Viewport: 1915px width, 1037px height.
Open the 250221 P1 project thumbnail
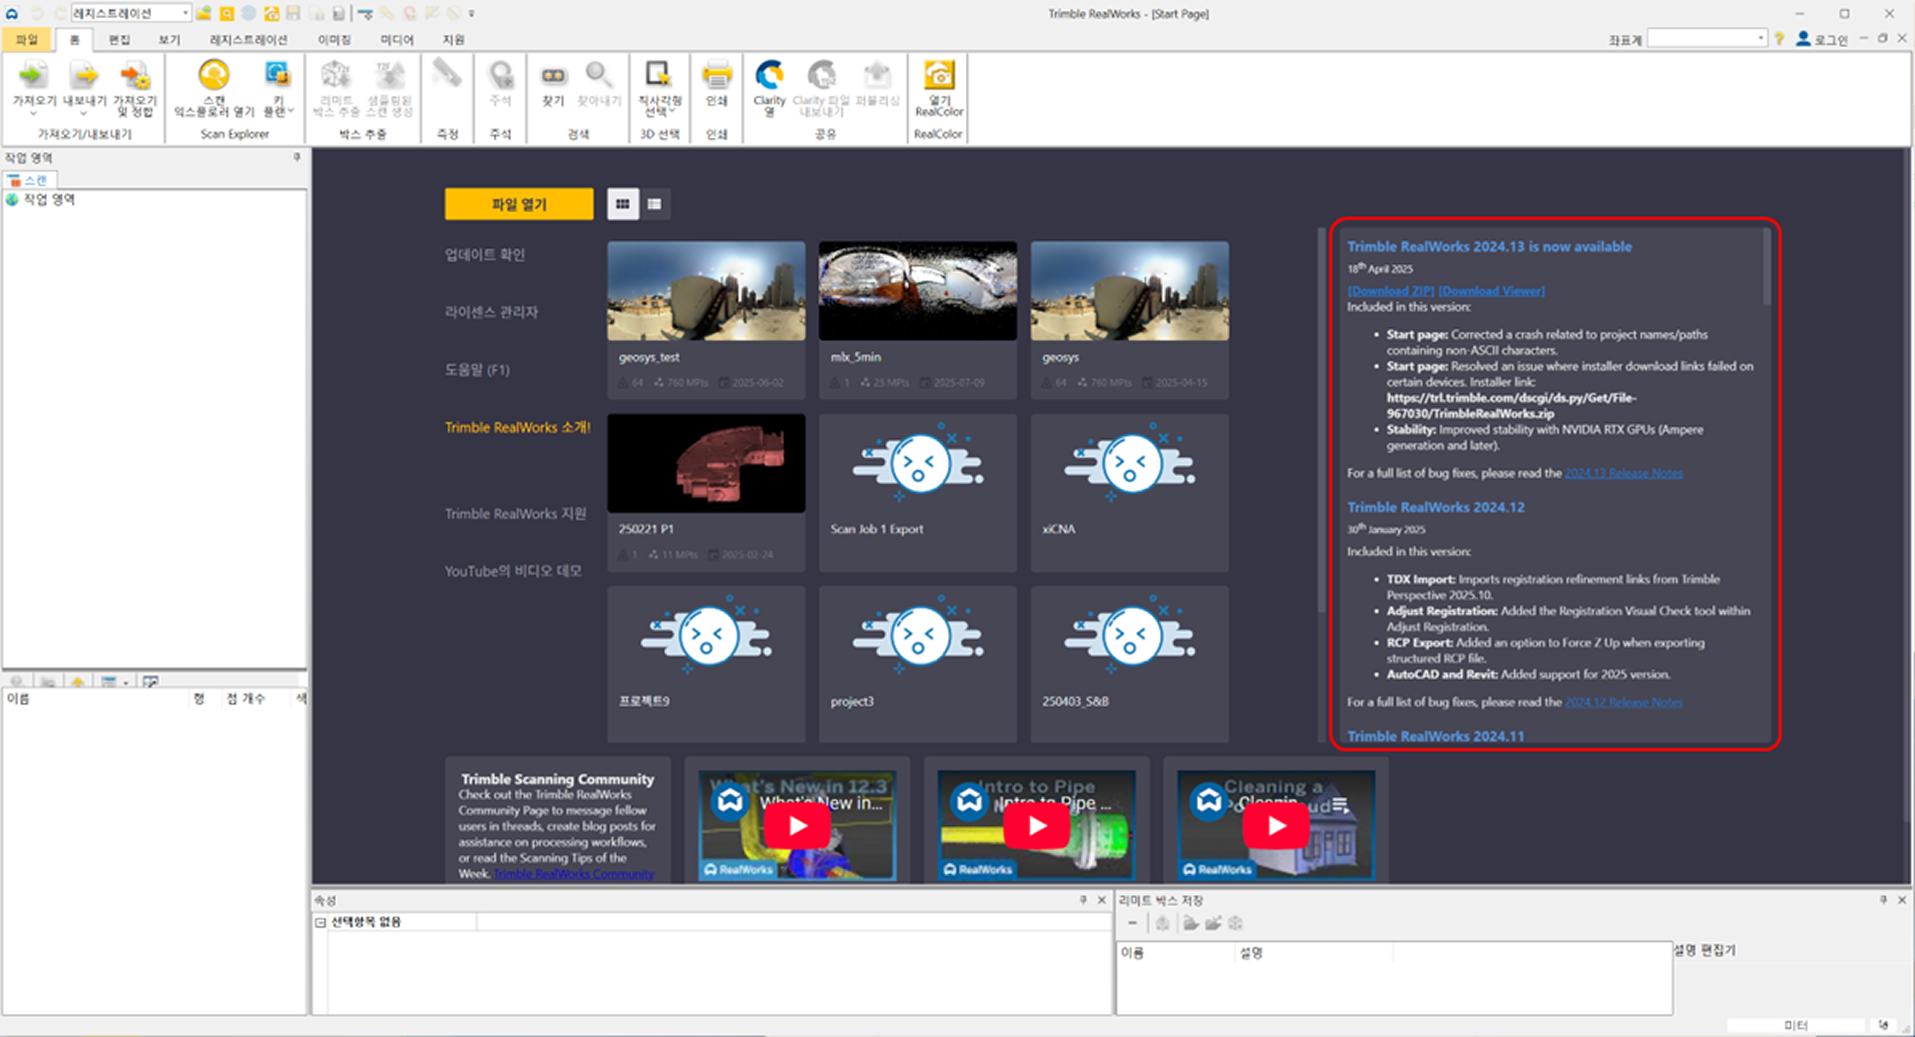pos(706,463)
